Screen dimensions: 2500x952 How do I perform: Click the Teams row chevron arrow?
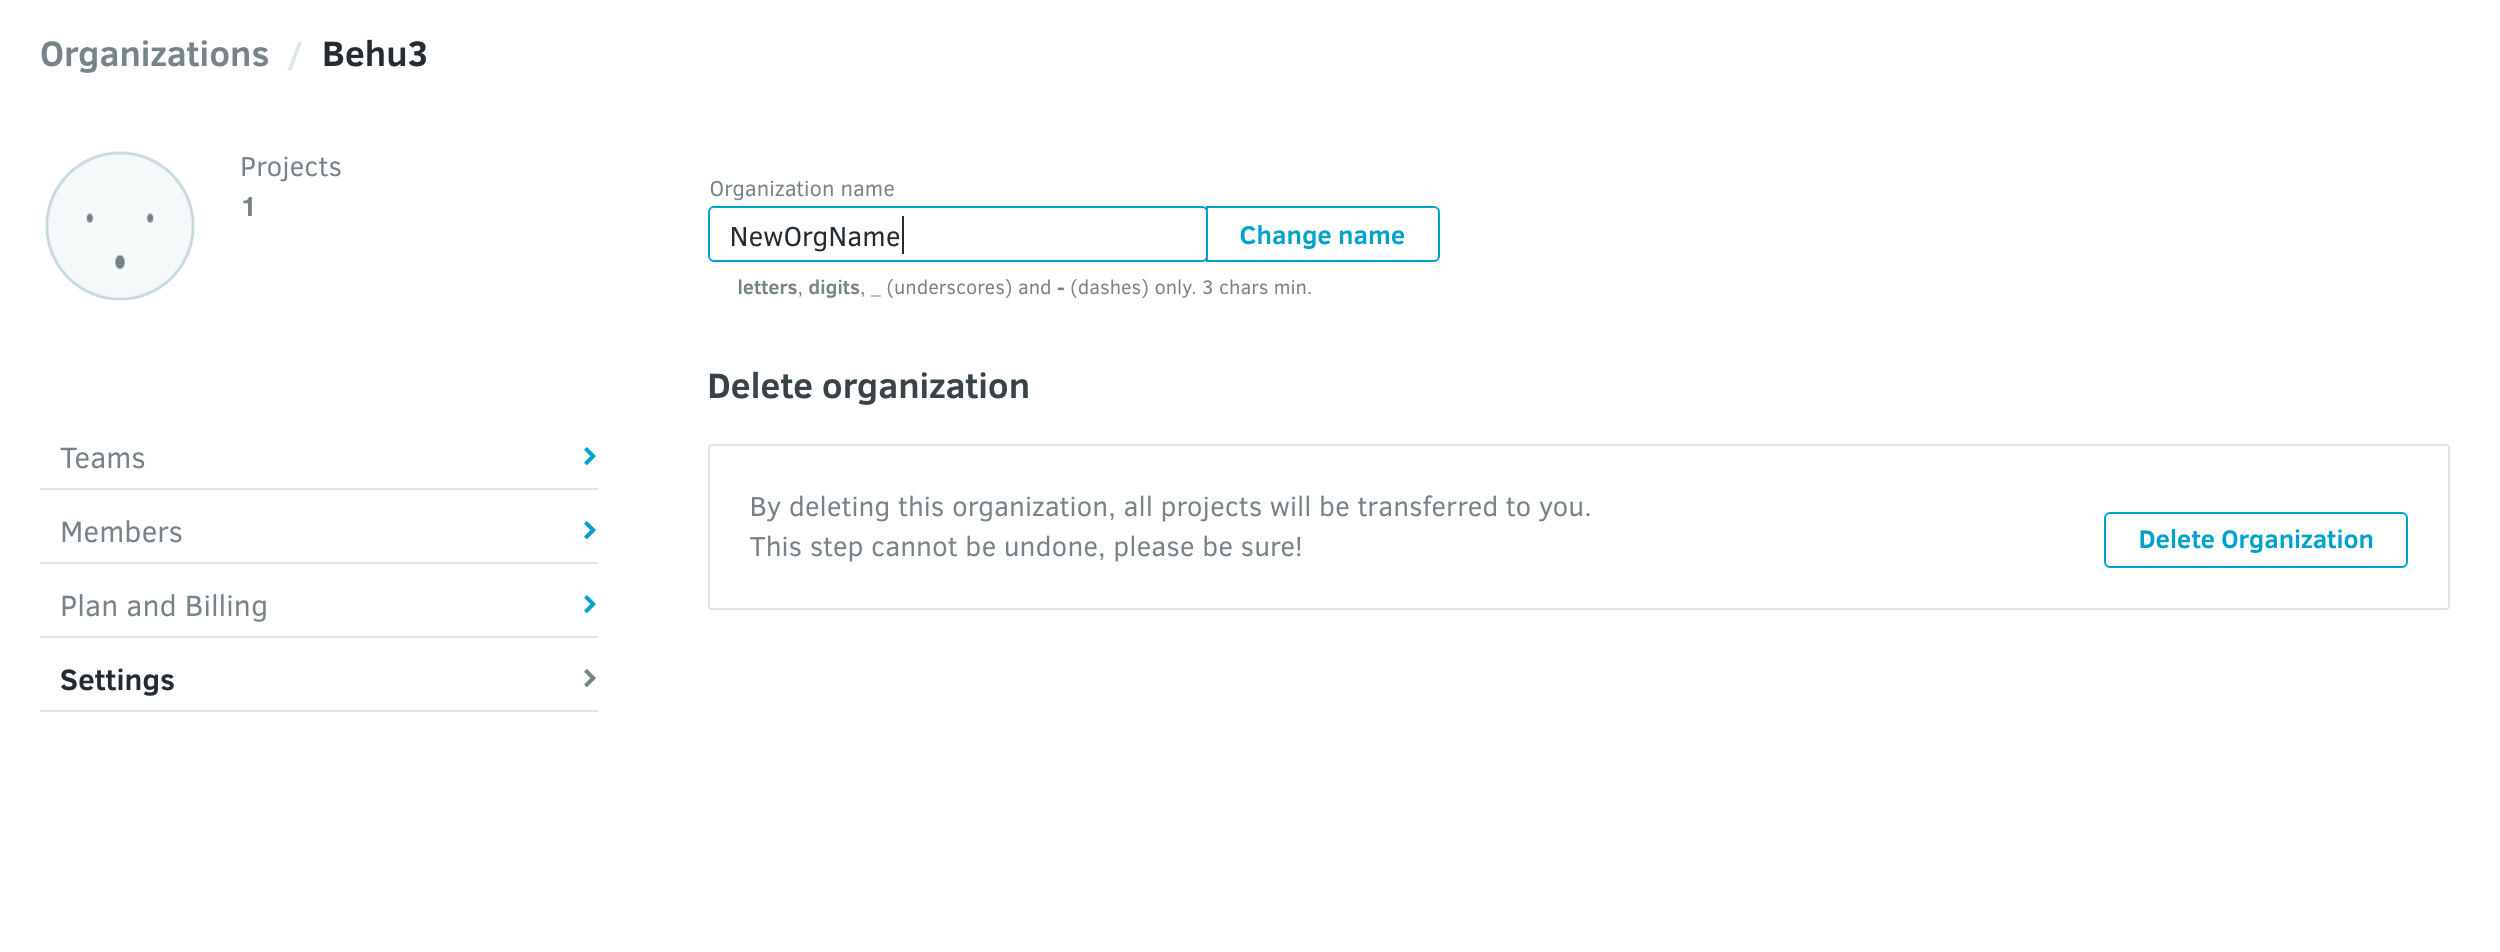click(590, 457)
